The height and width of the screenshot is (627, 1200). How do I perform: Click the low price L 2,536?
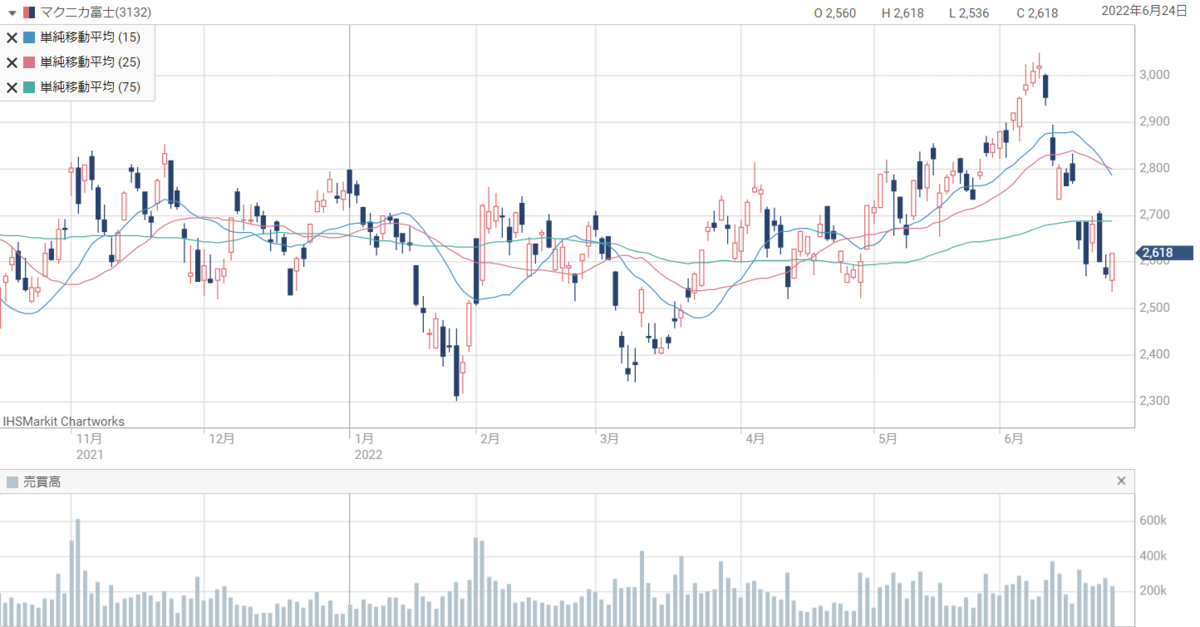(969, 13)
